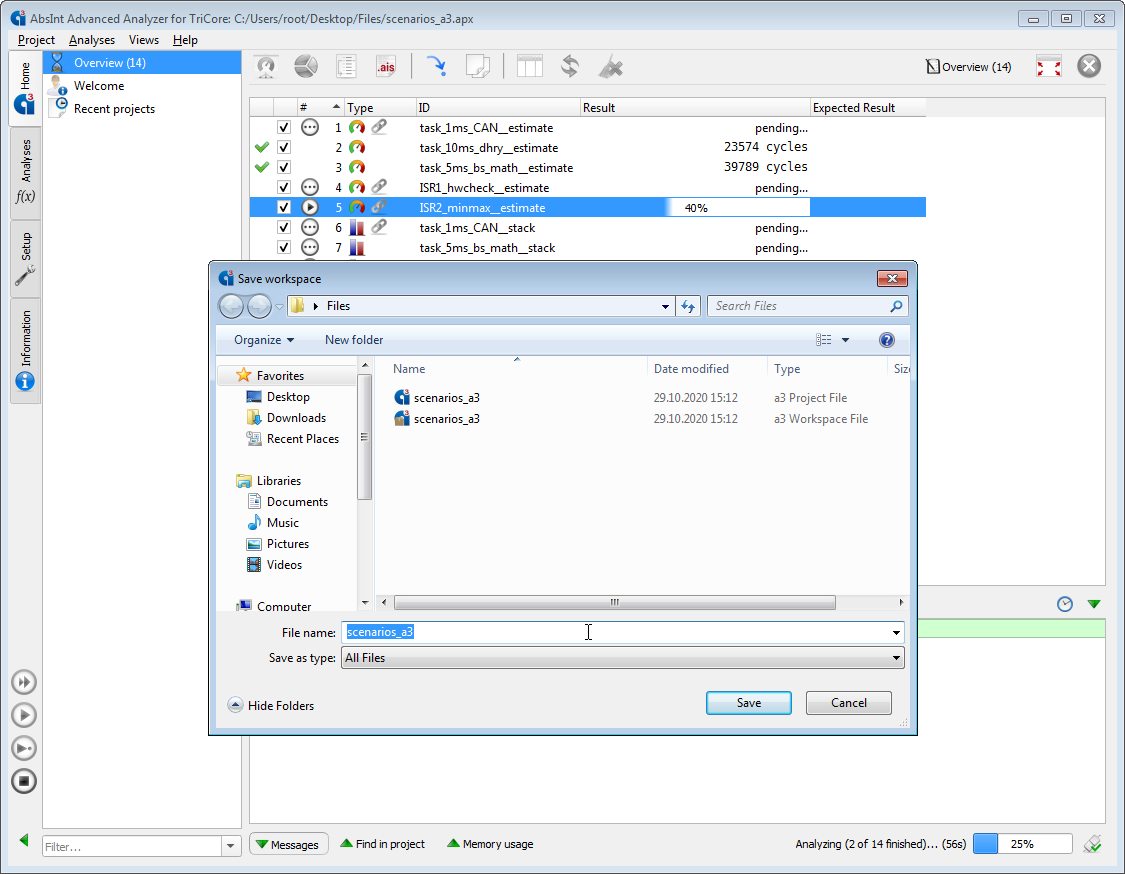Expand the Memory usage panel
This screenshot has width=1125, height=874.
coord(490,844)
